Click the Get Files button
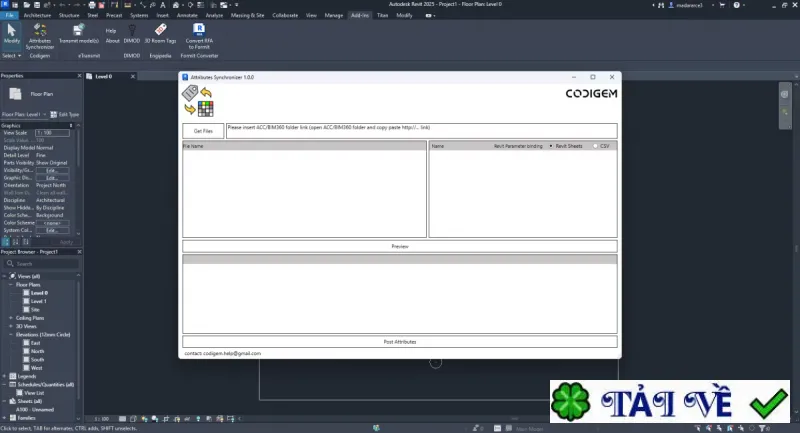The width and height of the screenshot is (800, 433). [203, 131]
